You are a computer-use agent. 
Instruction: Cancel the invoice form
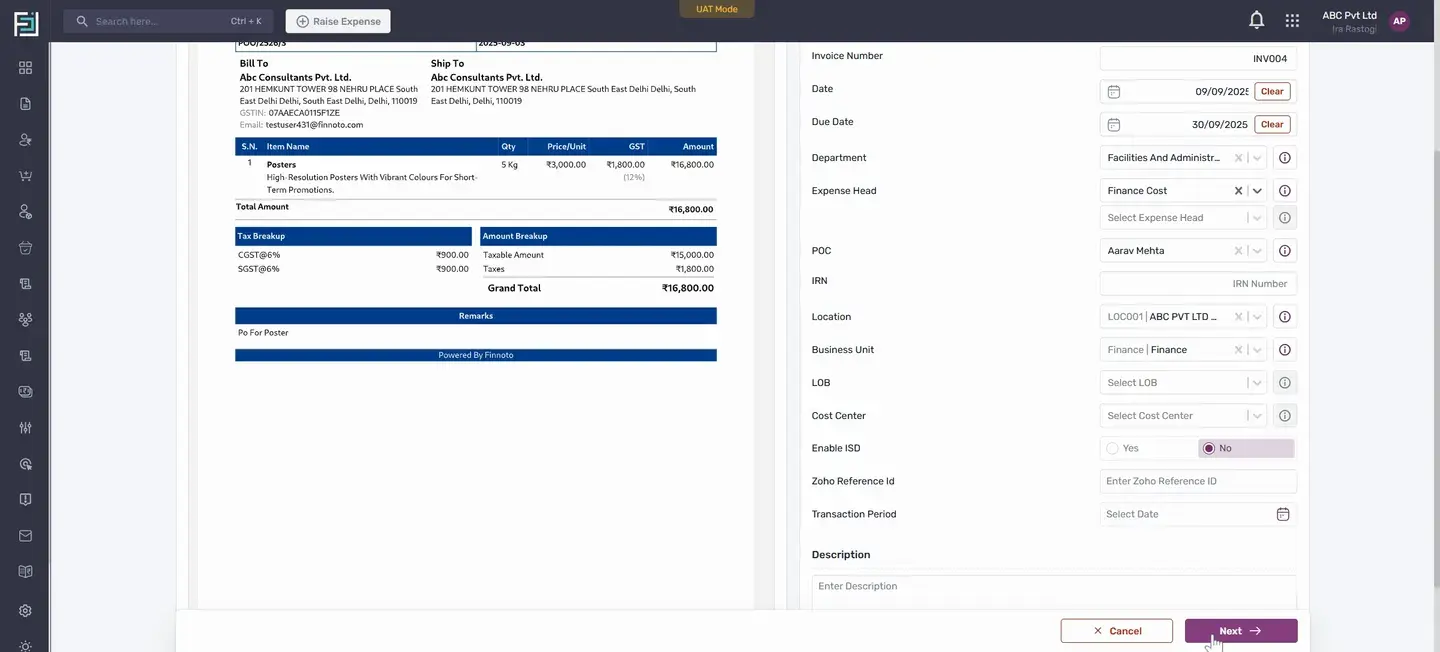click(x=1117, y=631)
